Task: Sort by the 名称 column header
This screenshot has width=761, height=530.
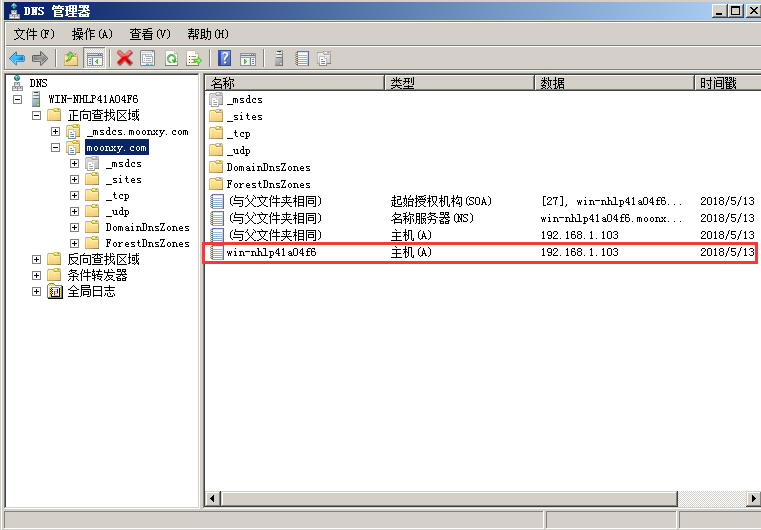Action: [295, 83]
